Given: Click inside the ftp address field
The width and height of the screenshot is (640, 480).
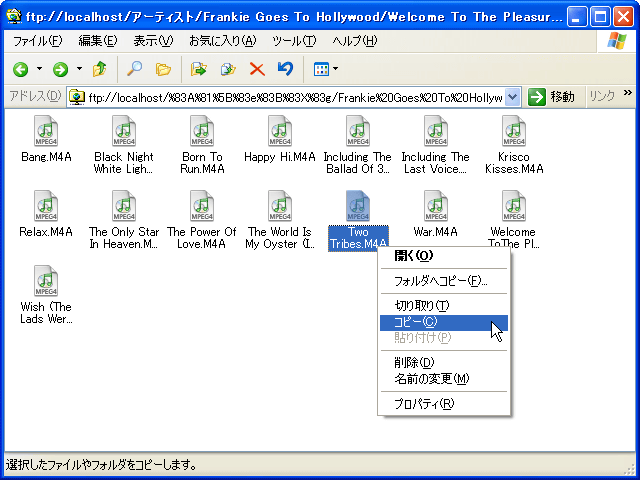Looking at the screenshot, I should point(296,98).
